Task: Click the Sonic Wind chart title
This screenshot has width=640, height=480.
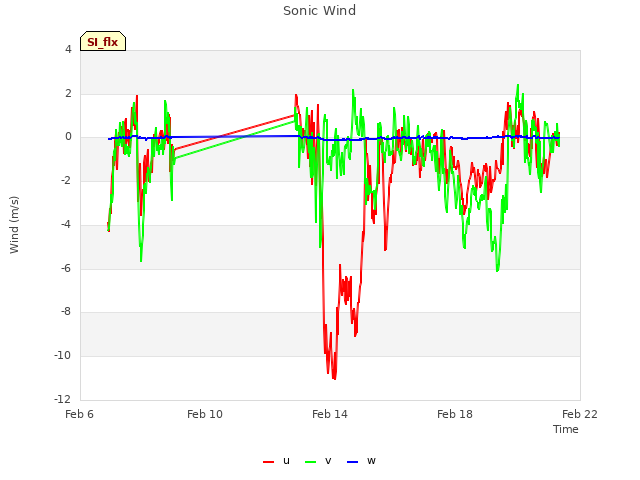Action: click(320, 11)
